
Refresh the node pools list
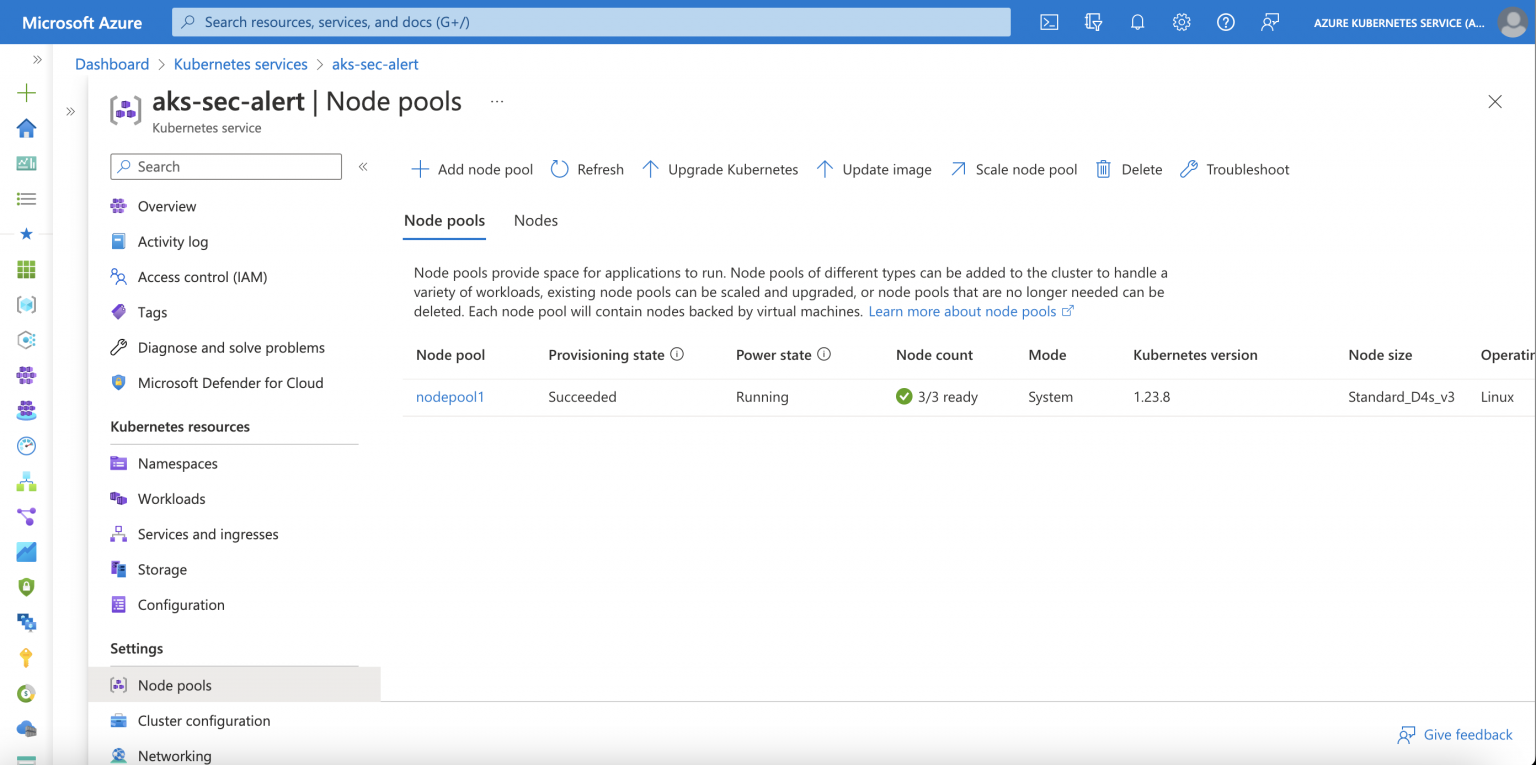587,169
